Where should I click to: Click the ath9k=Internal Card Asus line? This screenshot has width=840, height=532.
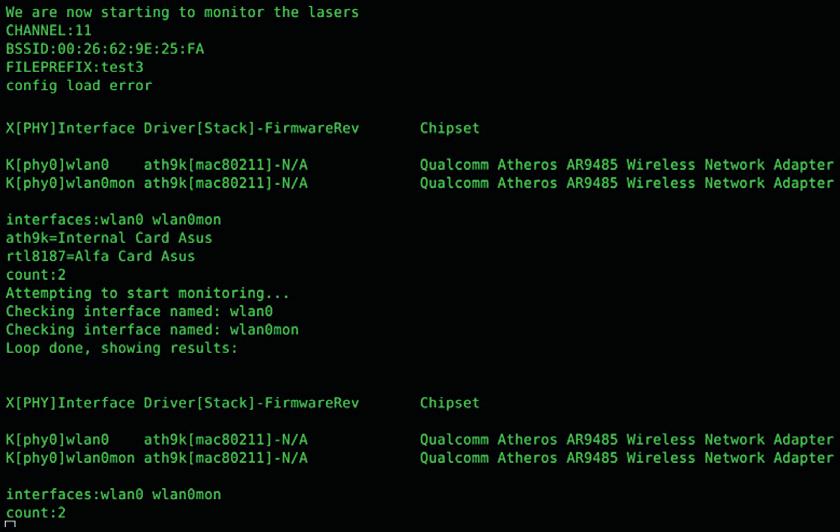(x=109, y=238)
